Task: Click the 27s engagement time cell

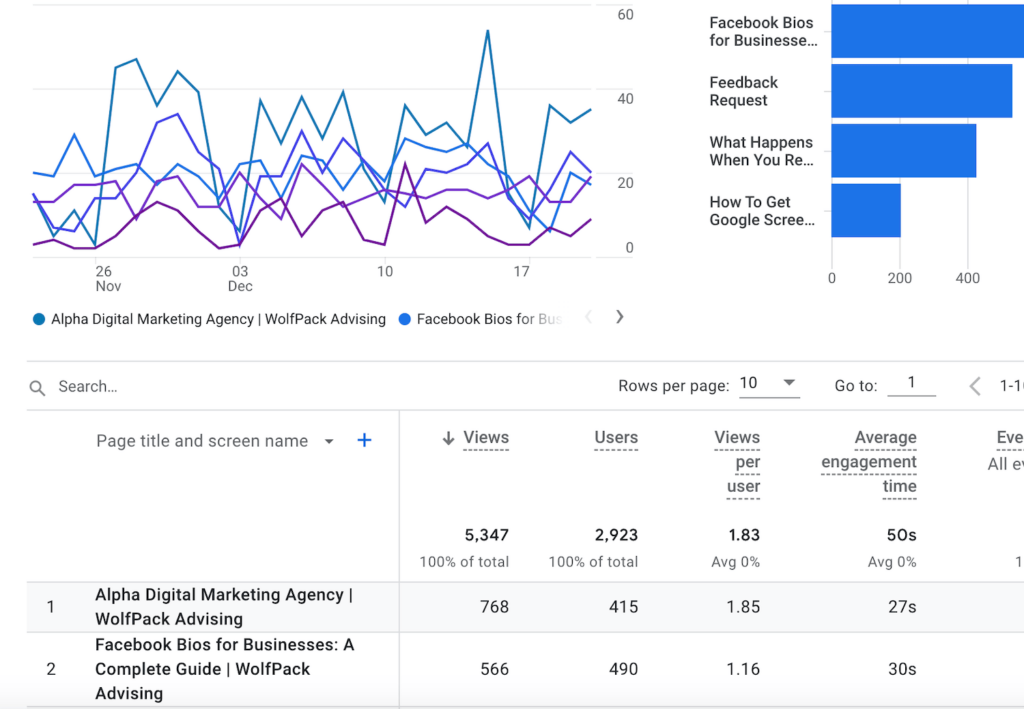Action: 902,607
